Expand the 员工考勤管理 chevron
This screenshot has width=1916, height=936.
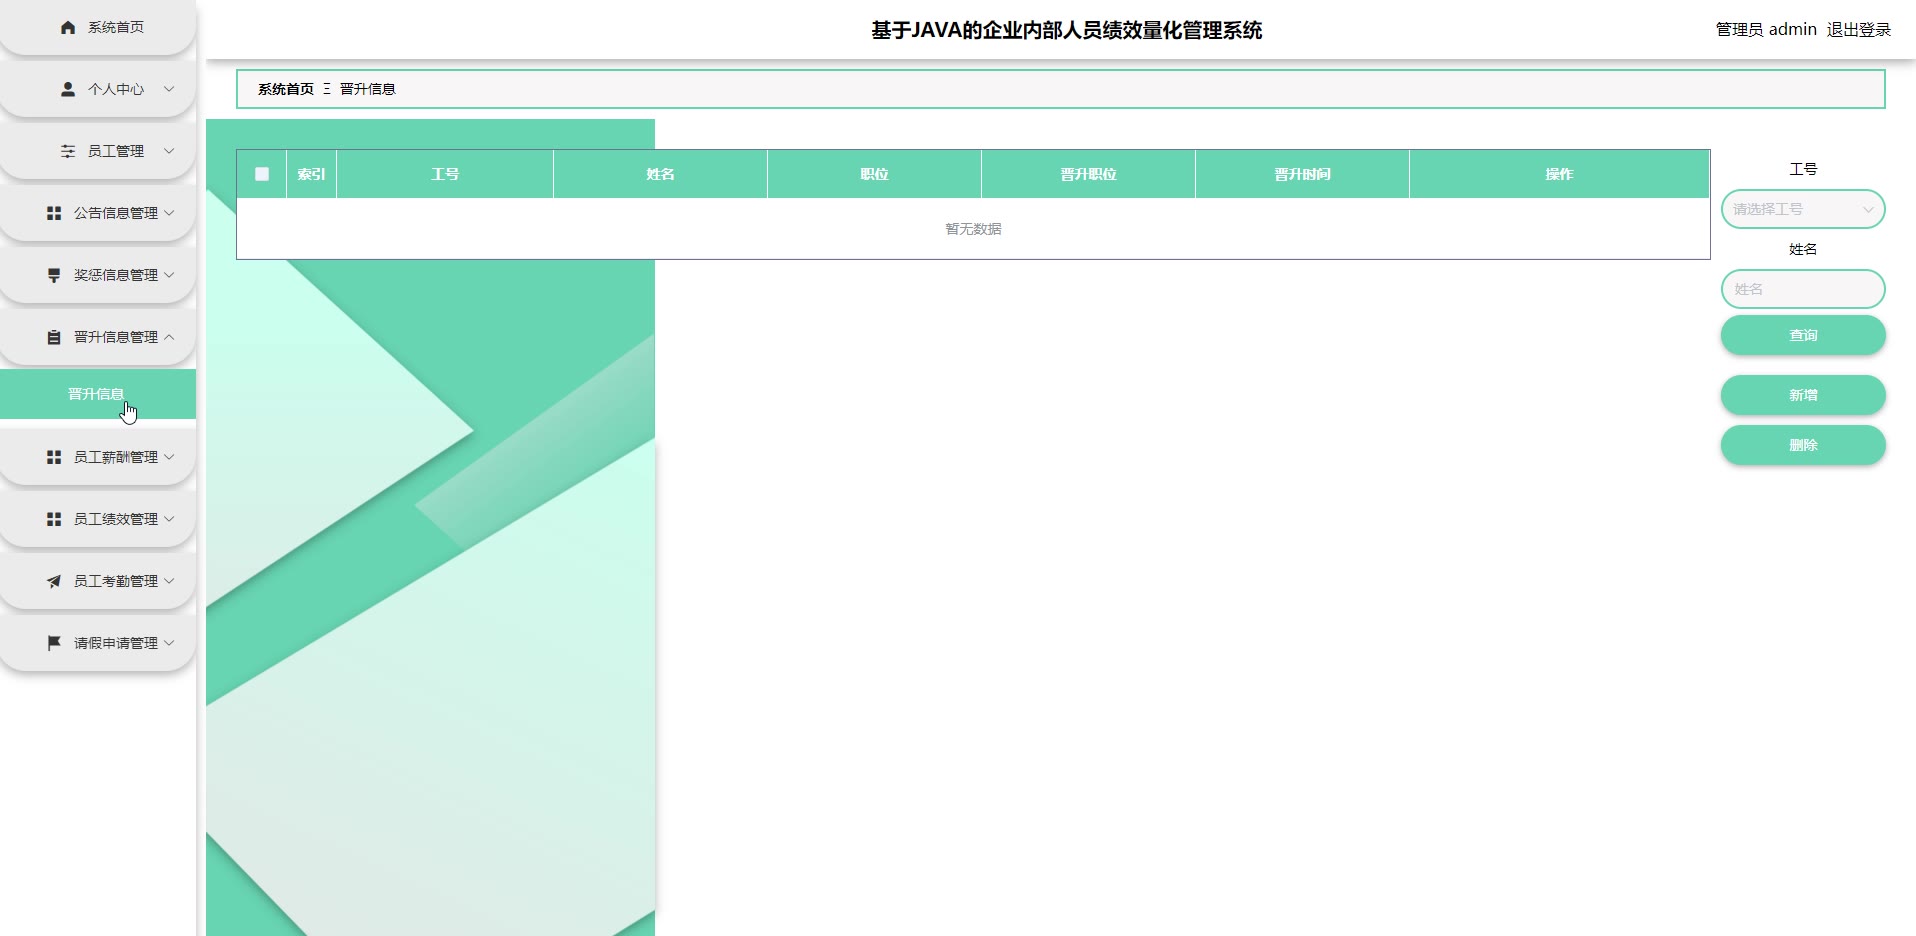click(x=169, y=581)
